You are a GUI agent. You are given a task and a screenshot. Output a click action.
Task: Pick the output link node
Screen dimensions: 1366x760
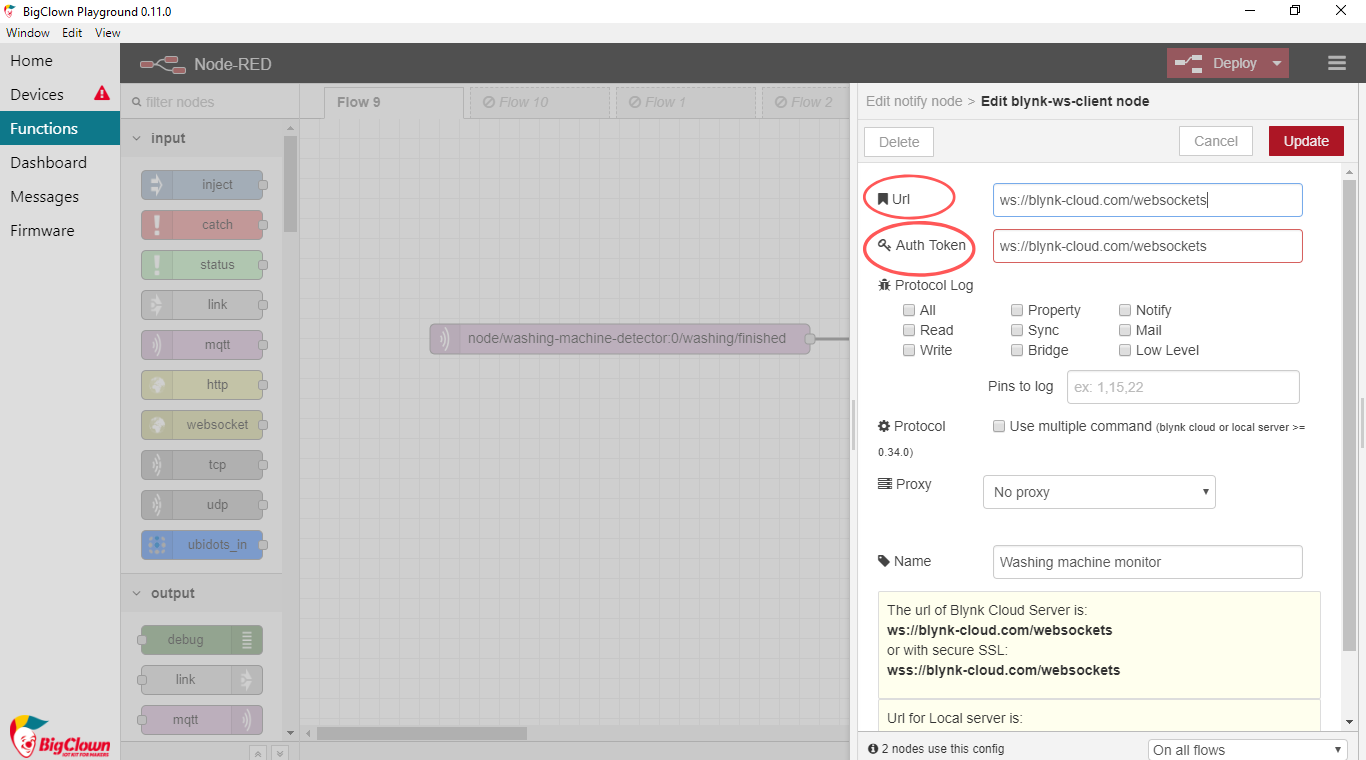click(202, 680)
